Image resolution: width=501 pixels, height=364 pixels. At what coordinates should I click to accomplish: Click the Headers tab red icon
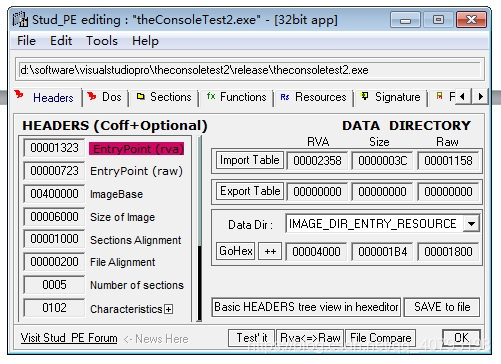point(19,95)
